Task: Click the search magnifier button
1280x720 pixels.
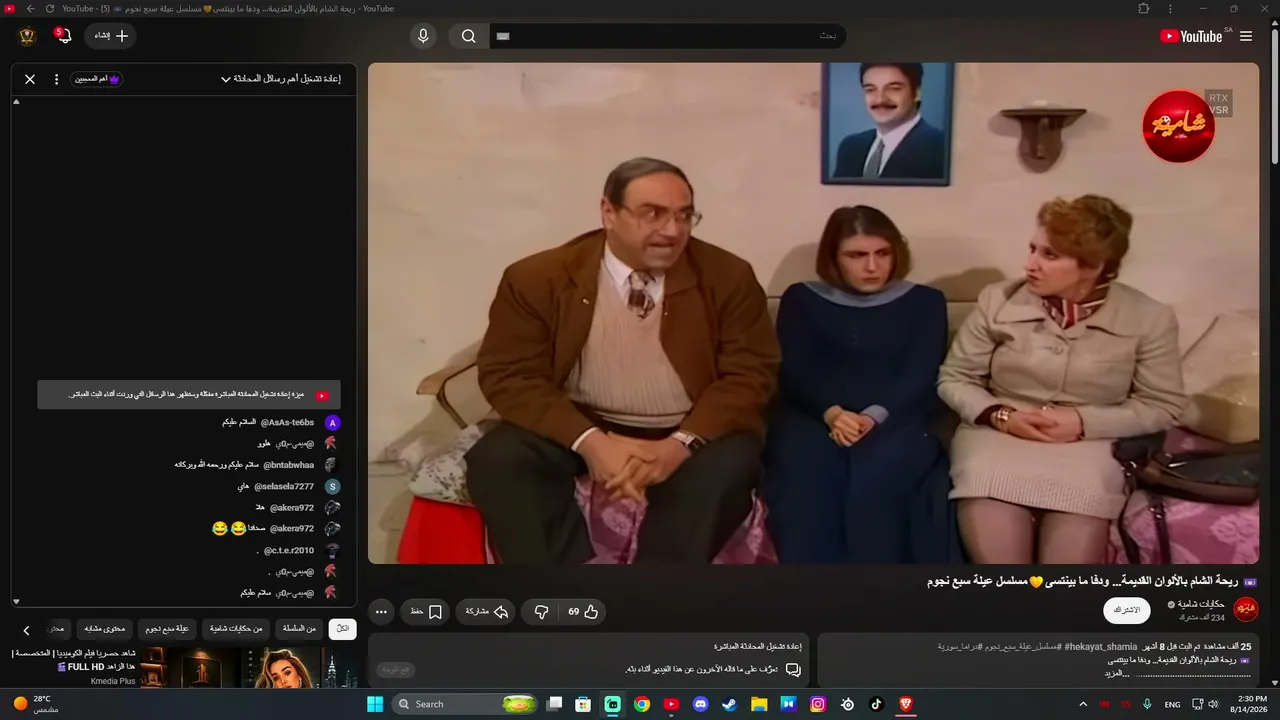Action: tap(468, 36)
